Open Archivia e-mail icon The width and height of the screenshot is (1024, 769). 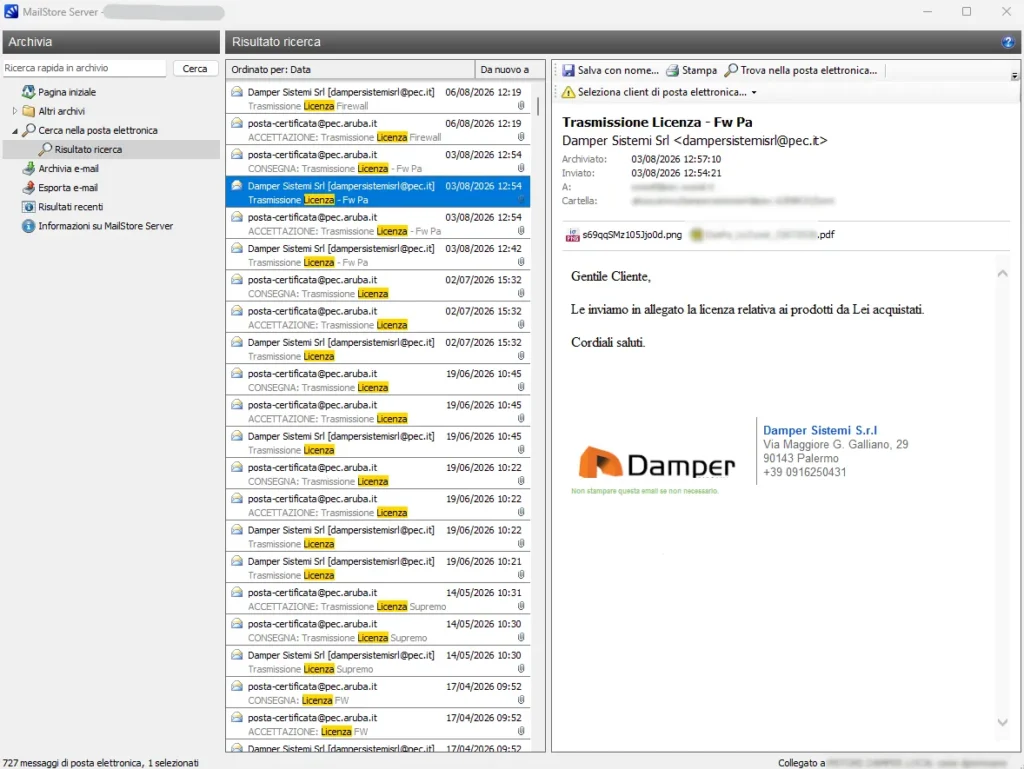tap(28, 168)
